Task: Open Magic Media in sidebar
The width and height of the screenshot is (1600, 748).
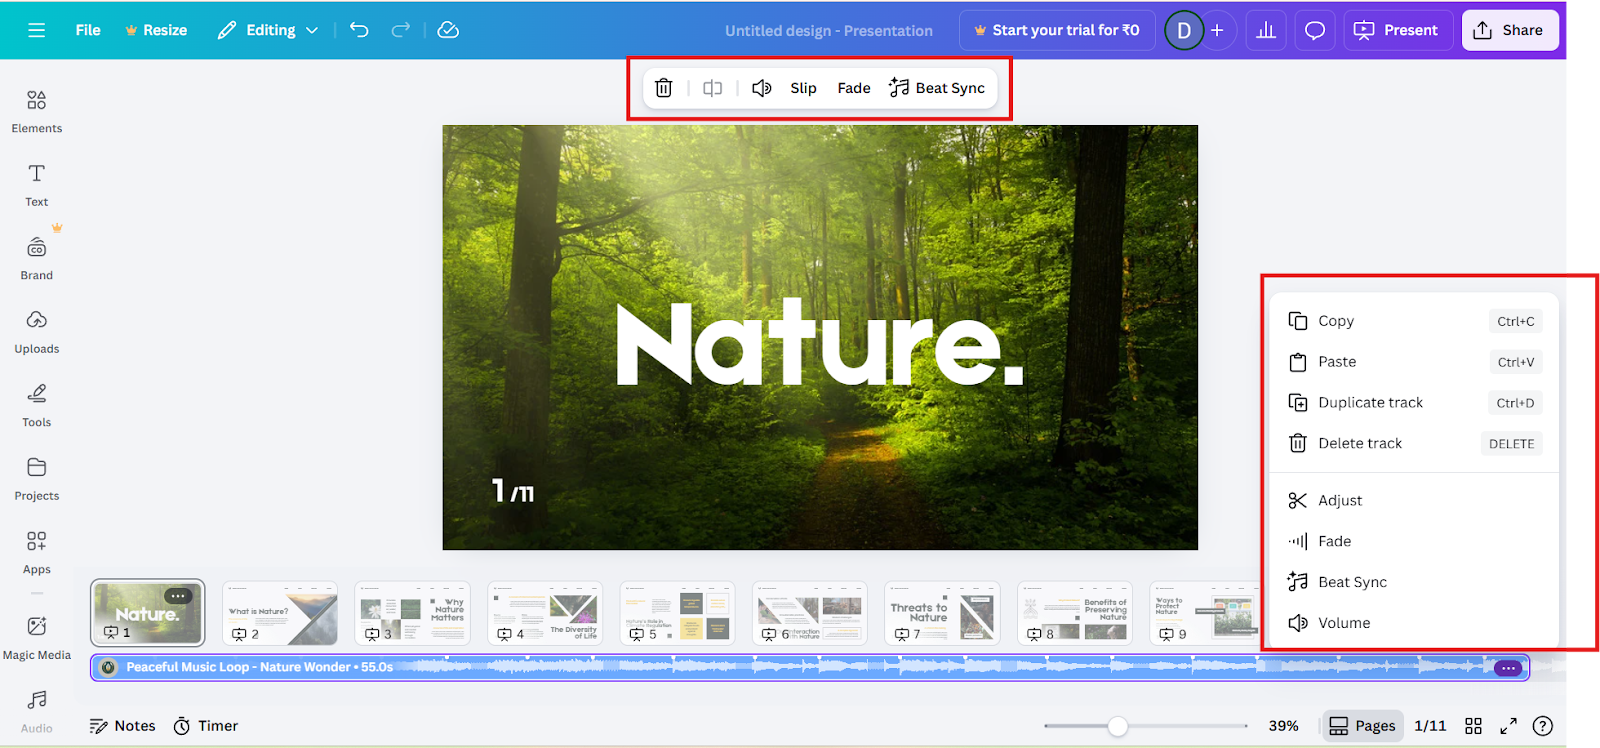Action: pos(37,638)
